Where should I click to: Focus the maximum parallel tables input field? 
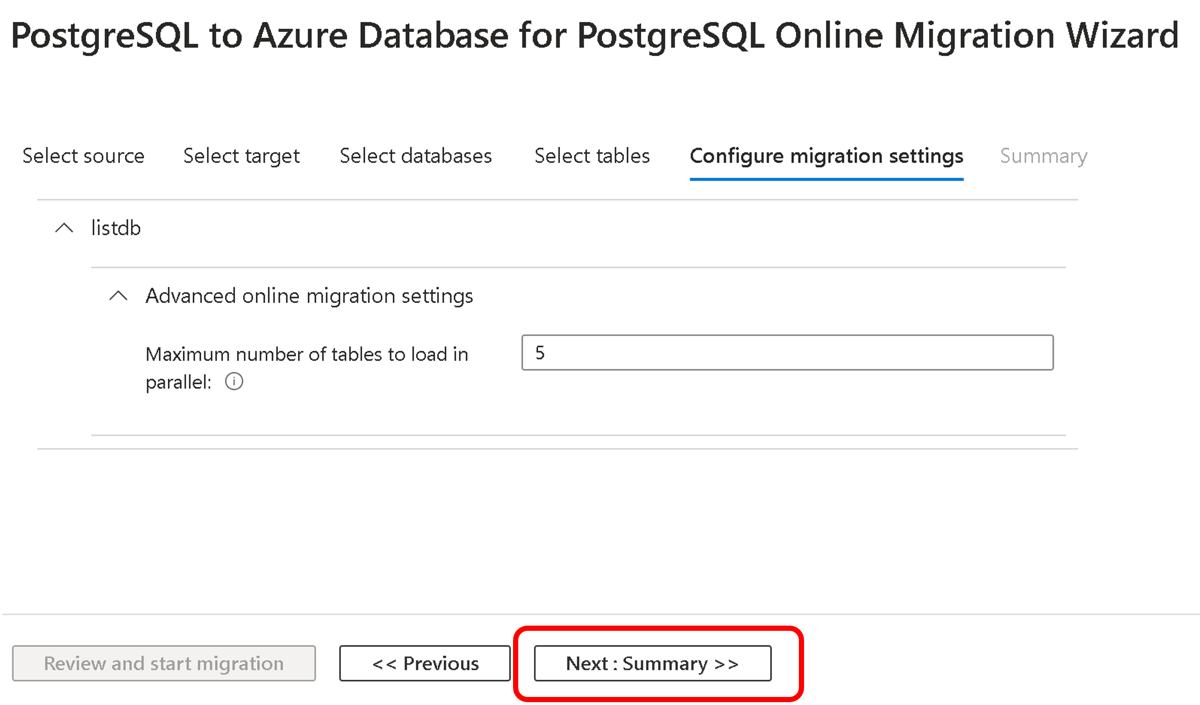[x=787, y=353]
